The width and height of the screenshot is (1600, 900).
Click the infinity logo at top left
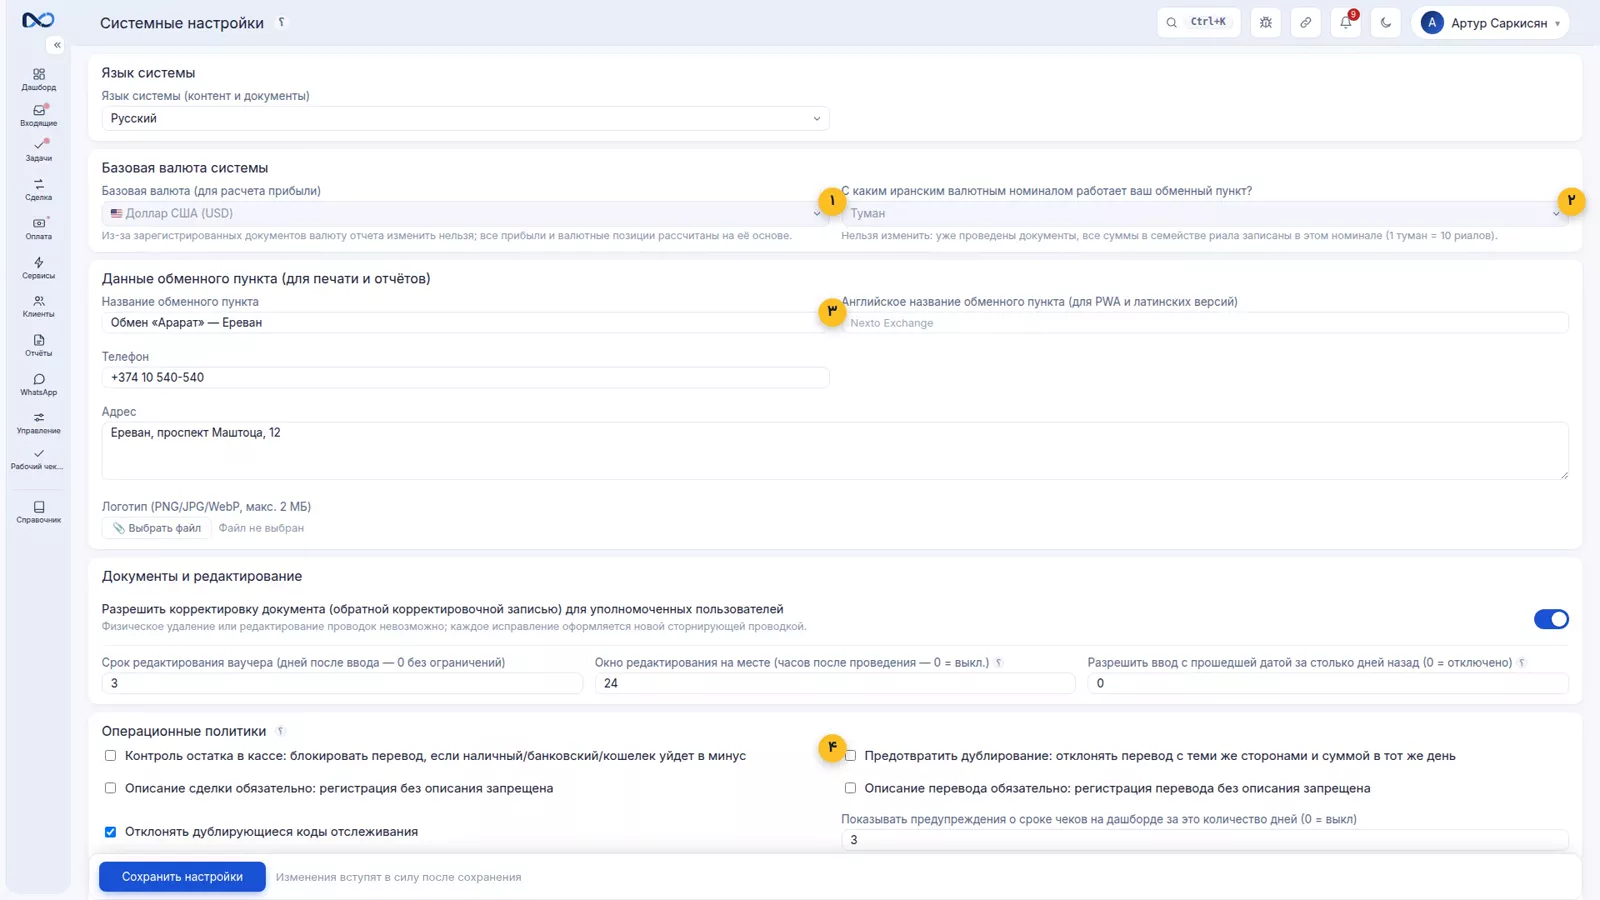coord(38,20)
